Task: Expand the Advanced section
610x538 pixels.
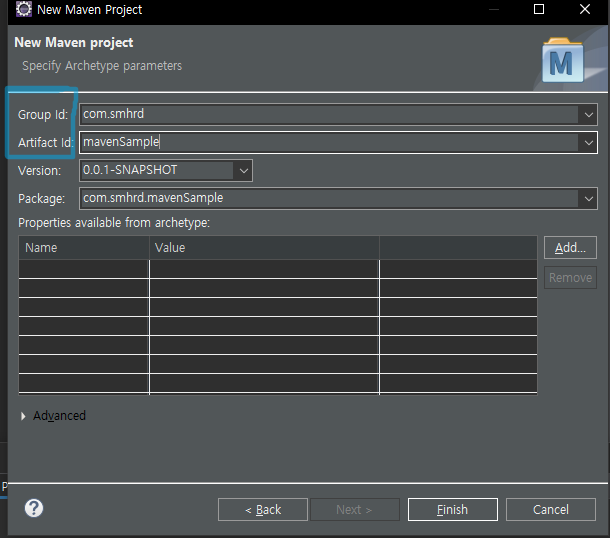Action: point(23,416)
